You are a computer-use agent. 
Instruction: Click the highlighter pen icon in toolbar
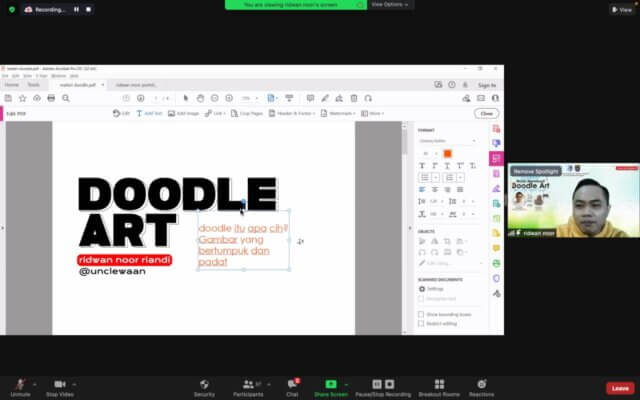(x=325, y=98)
